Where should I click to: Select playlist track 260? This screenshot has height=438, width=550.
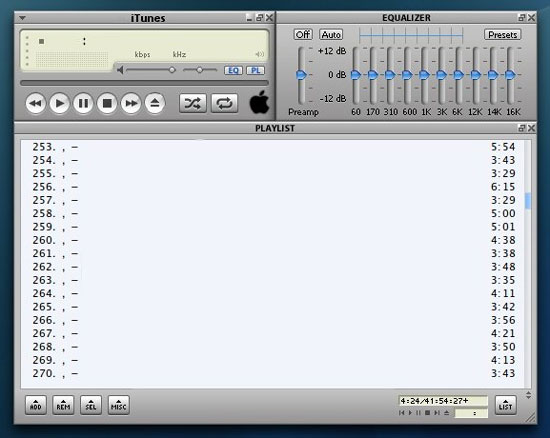click(x=274, y=240)
